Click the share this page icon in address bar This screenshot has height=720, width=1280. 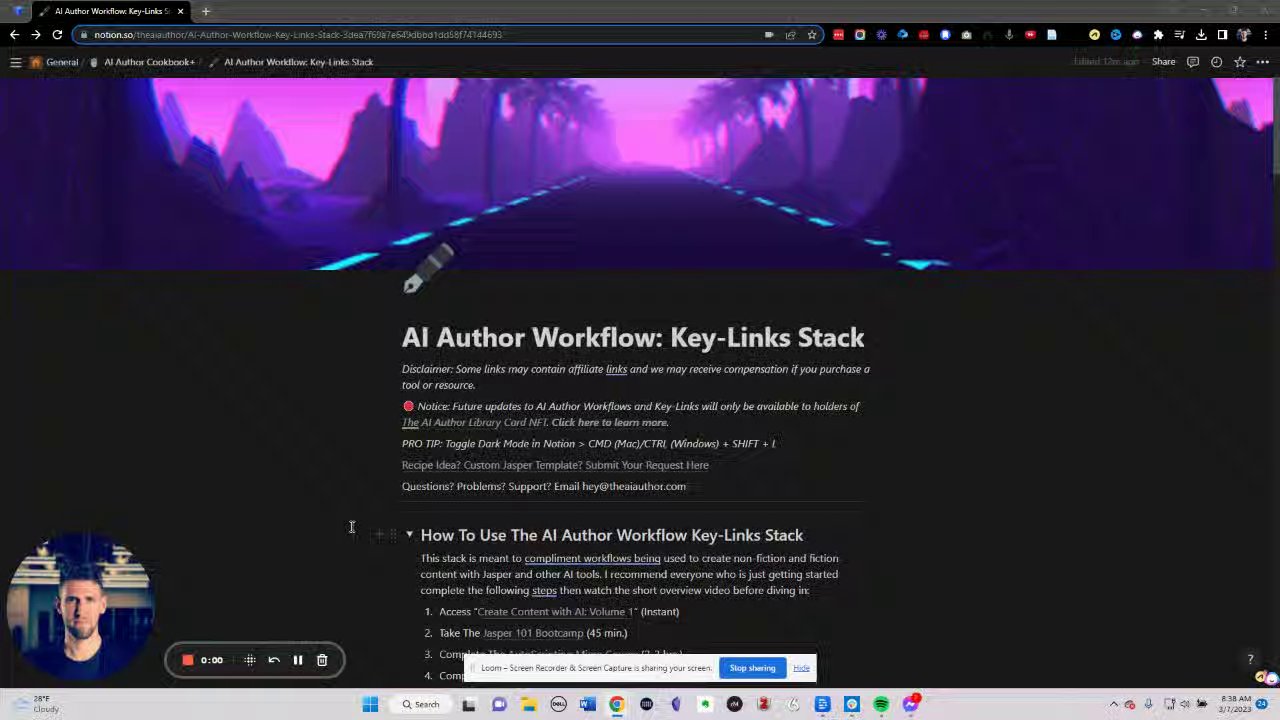(790, 35)
